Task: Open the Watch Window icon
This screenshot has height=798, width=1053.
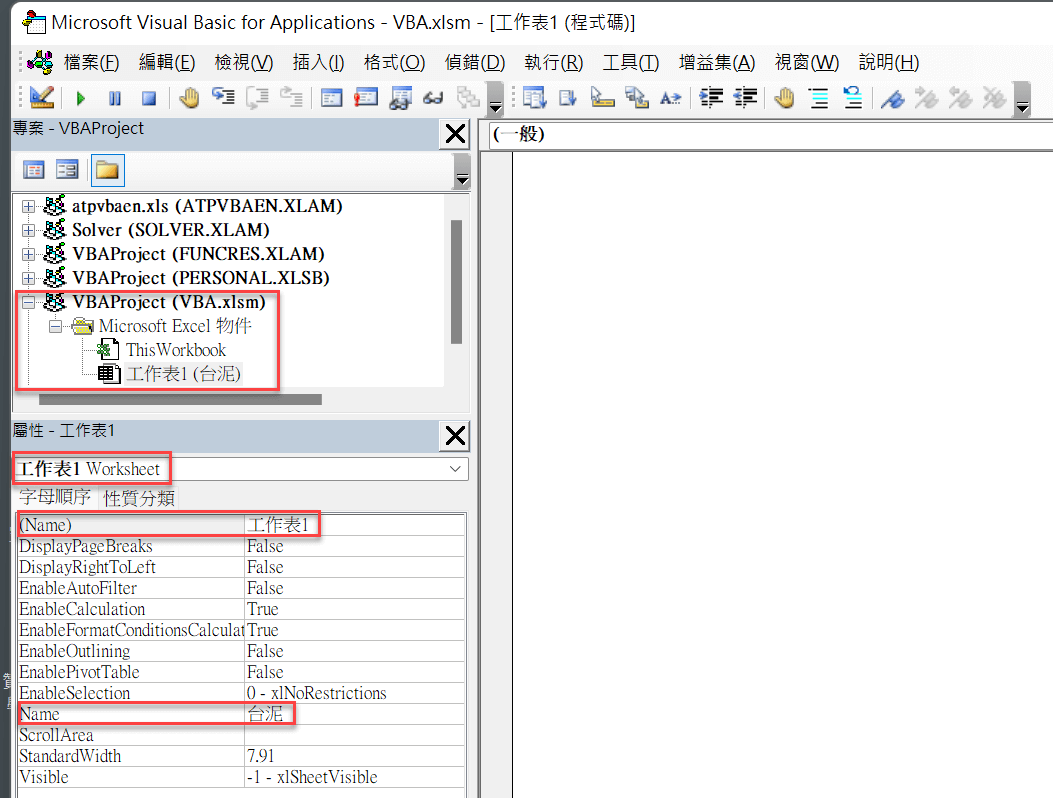Action: click(400, 98)
